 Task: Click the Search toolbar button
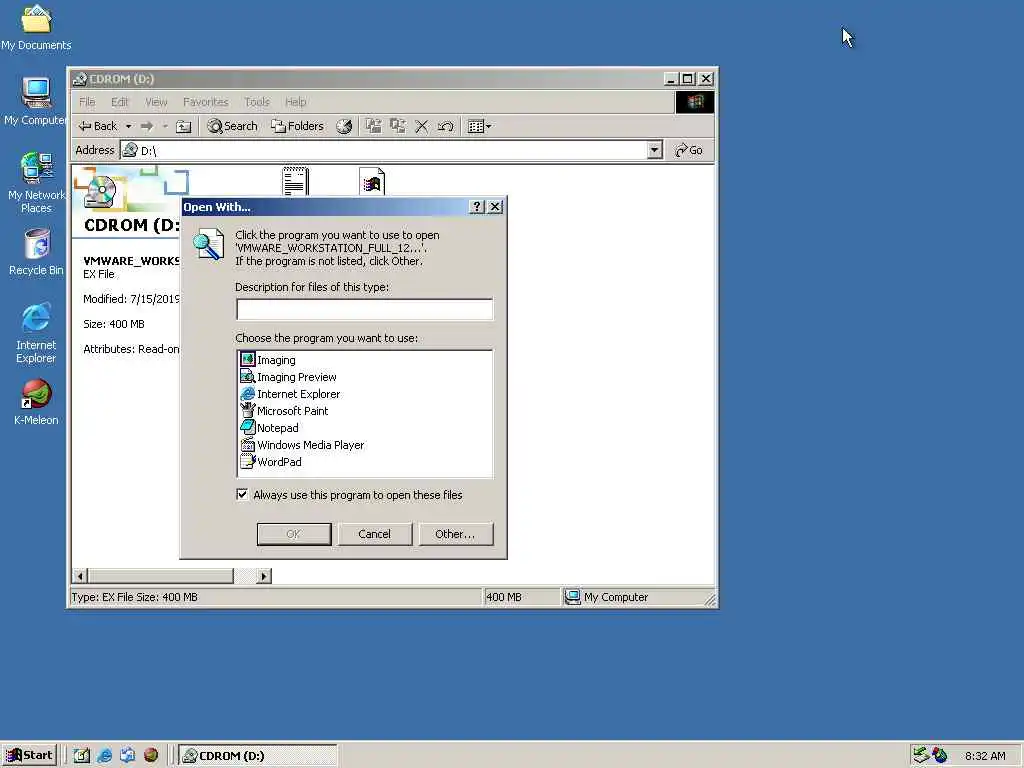click(x=232, y=126)
